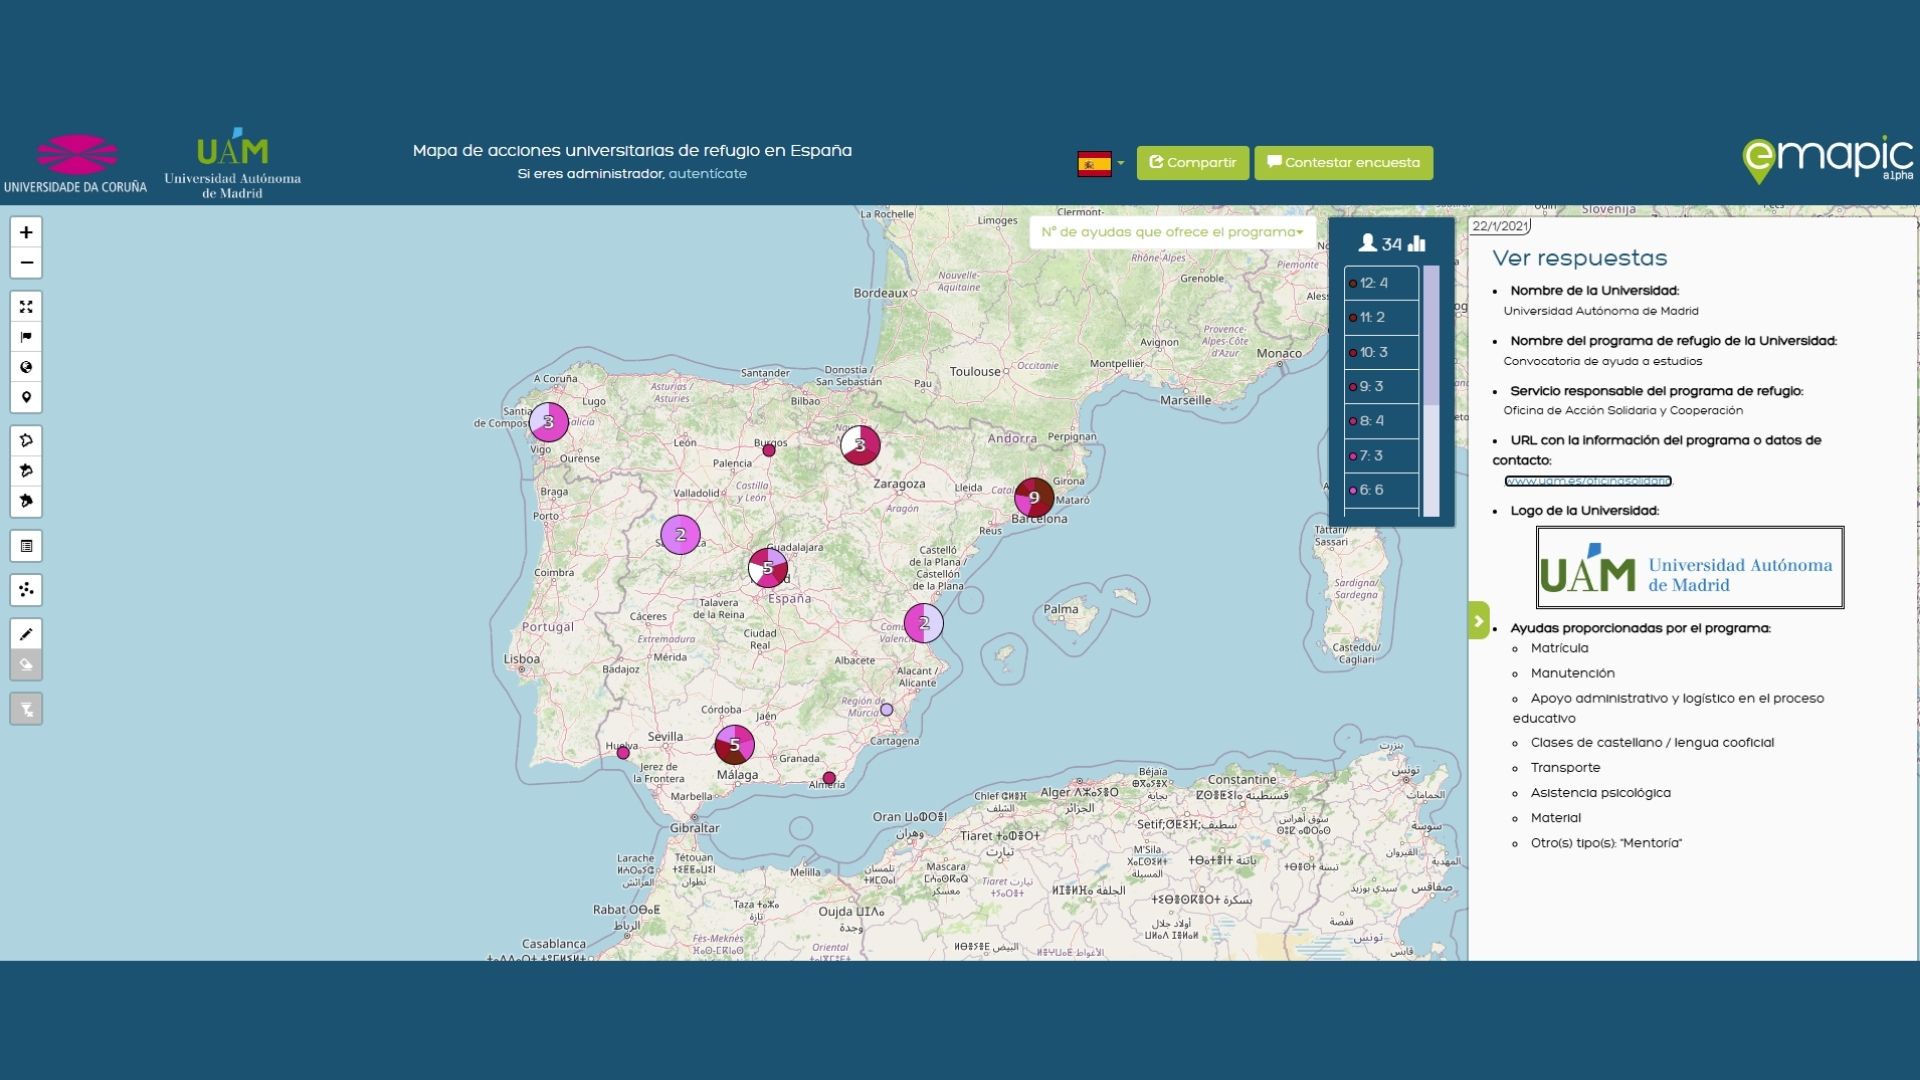Click the flag icon in the map toolbar
The image size is (1920, 1080).
pos(26,337)
